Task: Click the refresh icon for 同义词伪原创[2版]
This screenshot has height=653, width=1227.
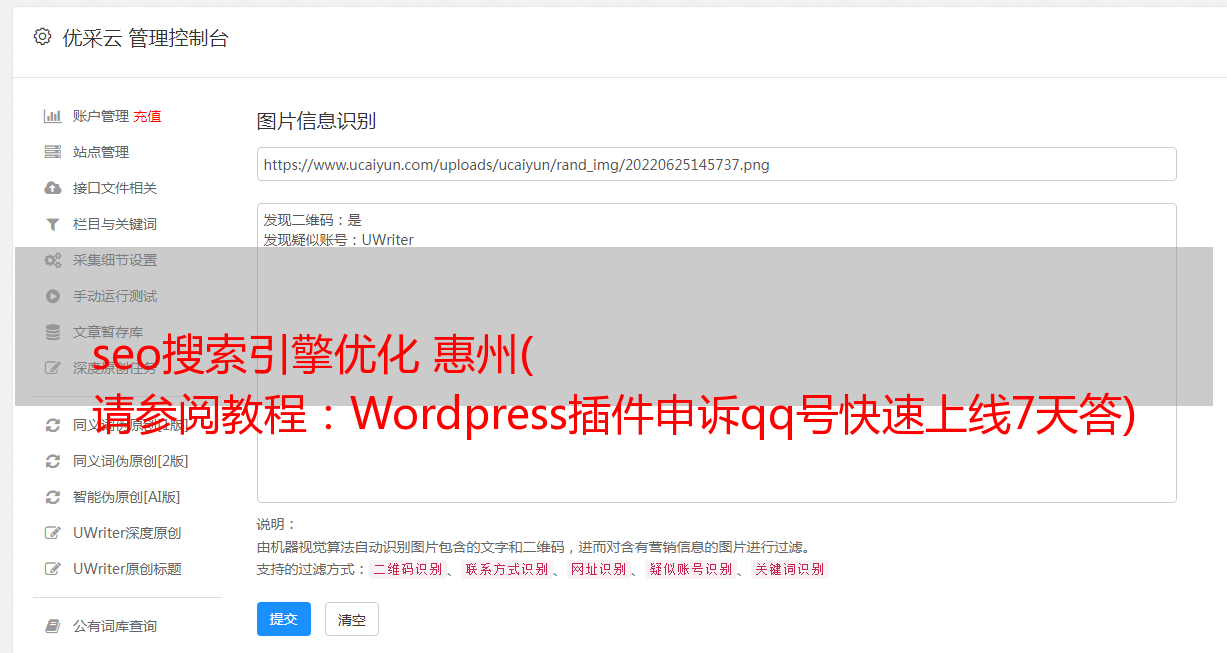Action: coord(53,461)
